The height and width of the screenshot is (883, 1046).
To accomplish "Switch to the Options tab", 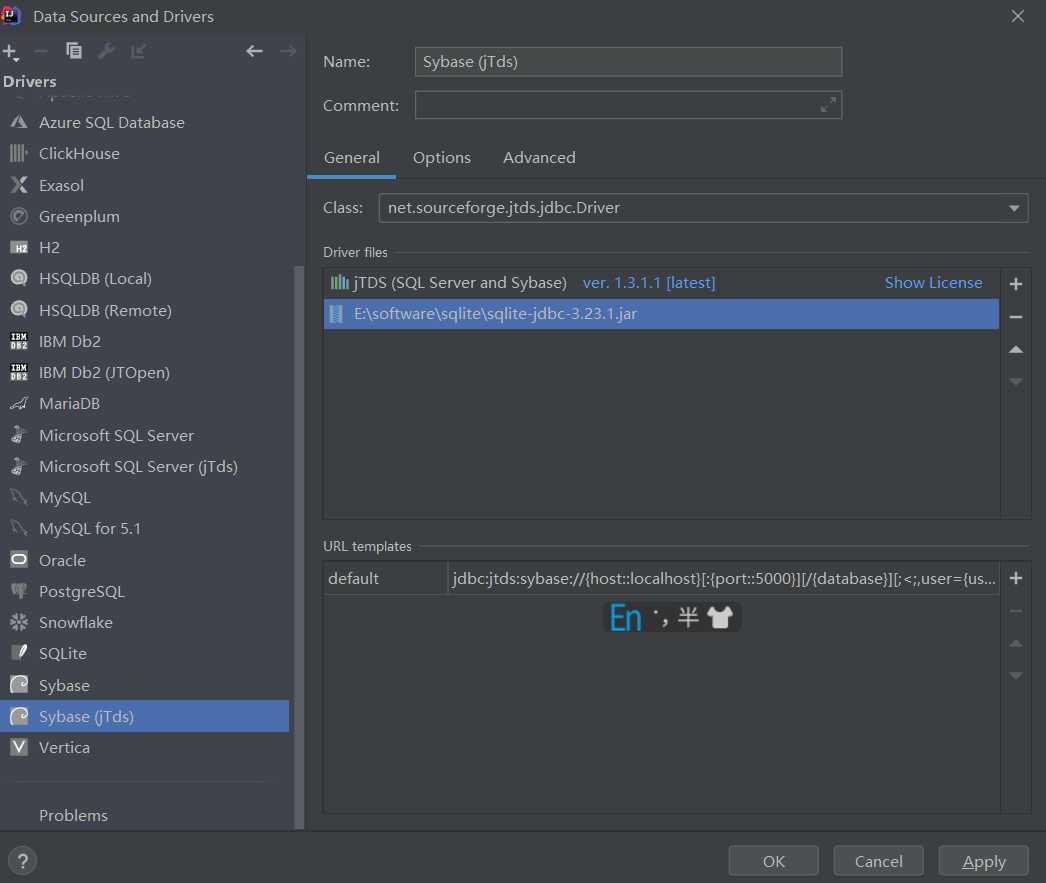I will pos(442,157).
